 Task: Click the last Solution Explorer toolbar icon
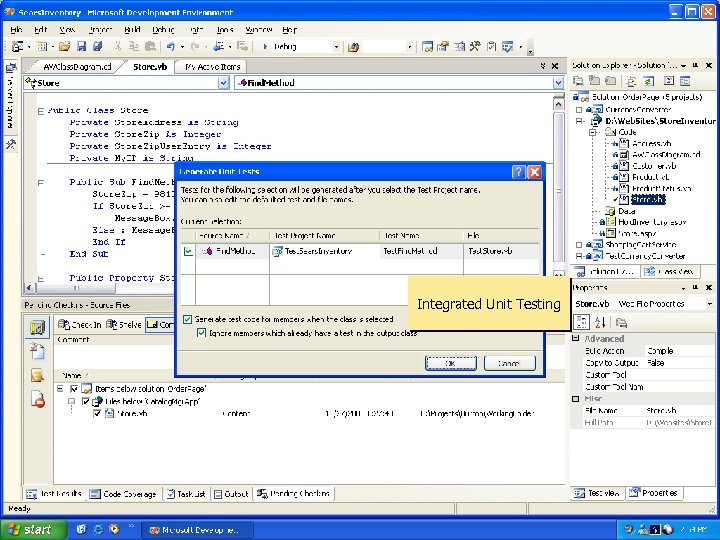coord(685,81)
